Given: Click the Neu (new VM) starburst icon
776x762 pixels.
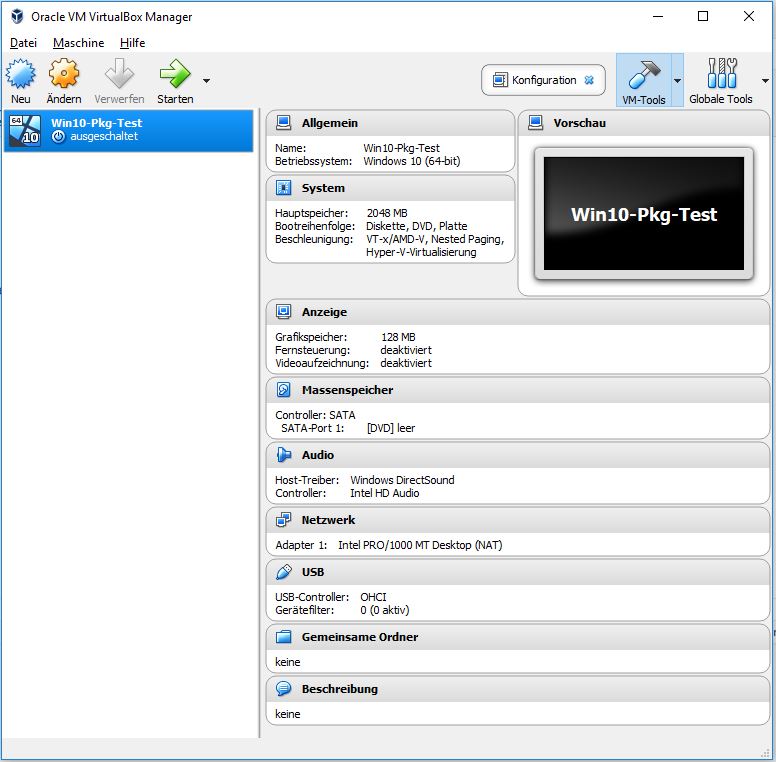Looking at the screenshot, I should pyautogui.click(x=21, y=74).
